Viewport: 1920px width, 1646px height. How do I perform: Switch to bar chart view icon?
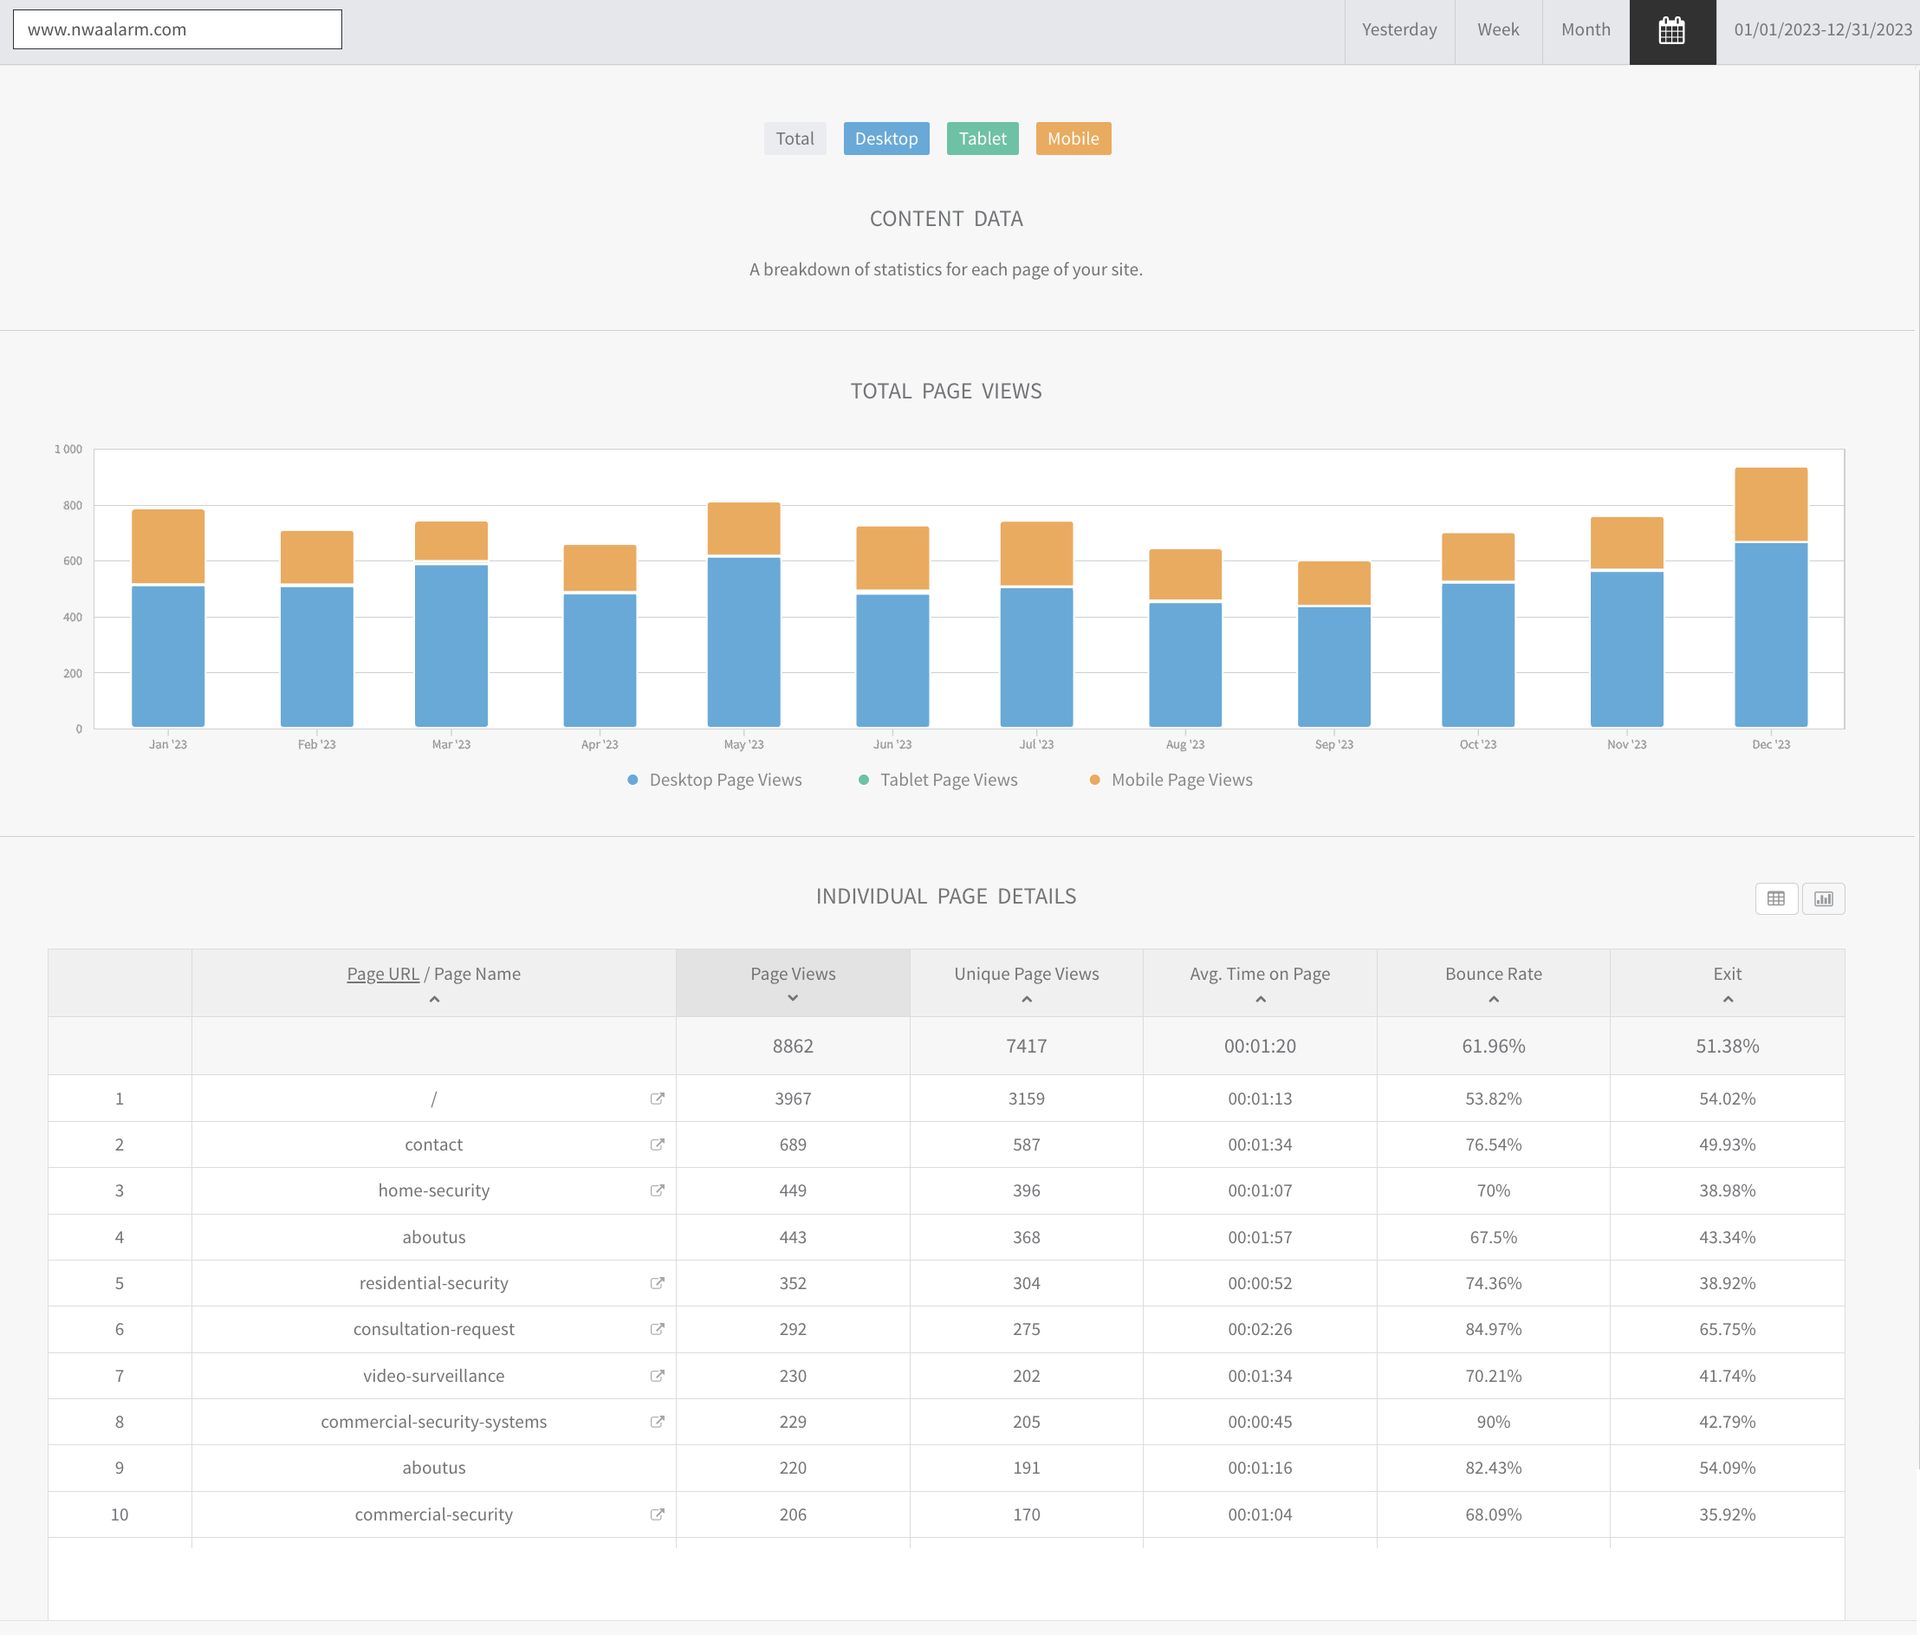pyautogui.click(x=1823, y=898)
